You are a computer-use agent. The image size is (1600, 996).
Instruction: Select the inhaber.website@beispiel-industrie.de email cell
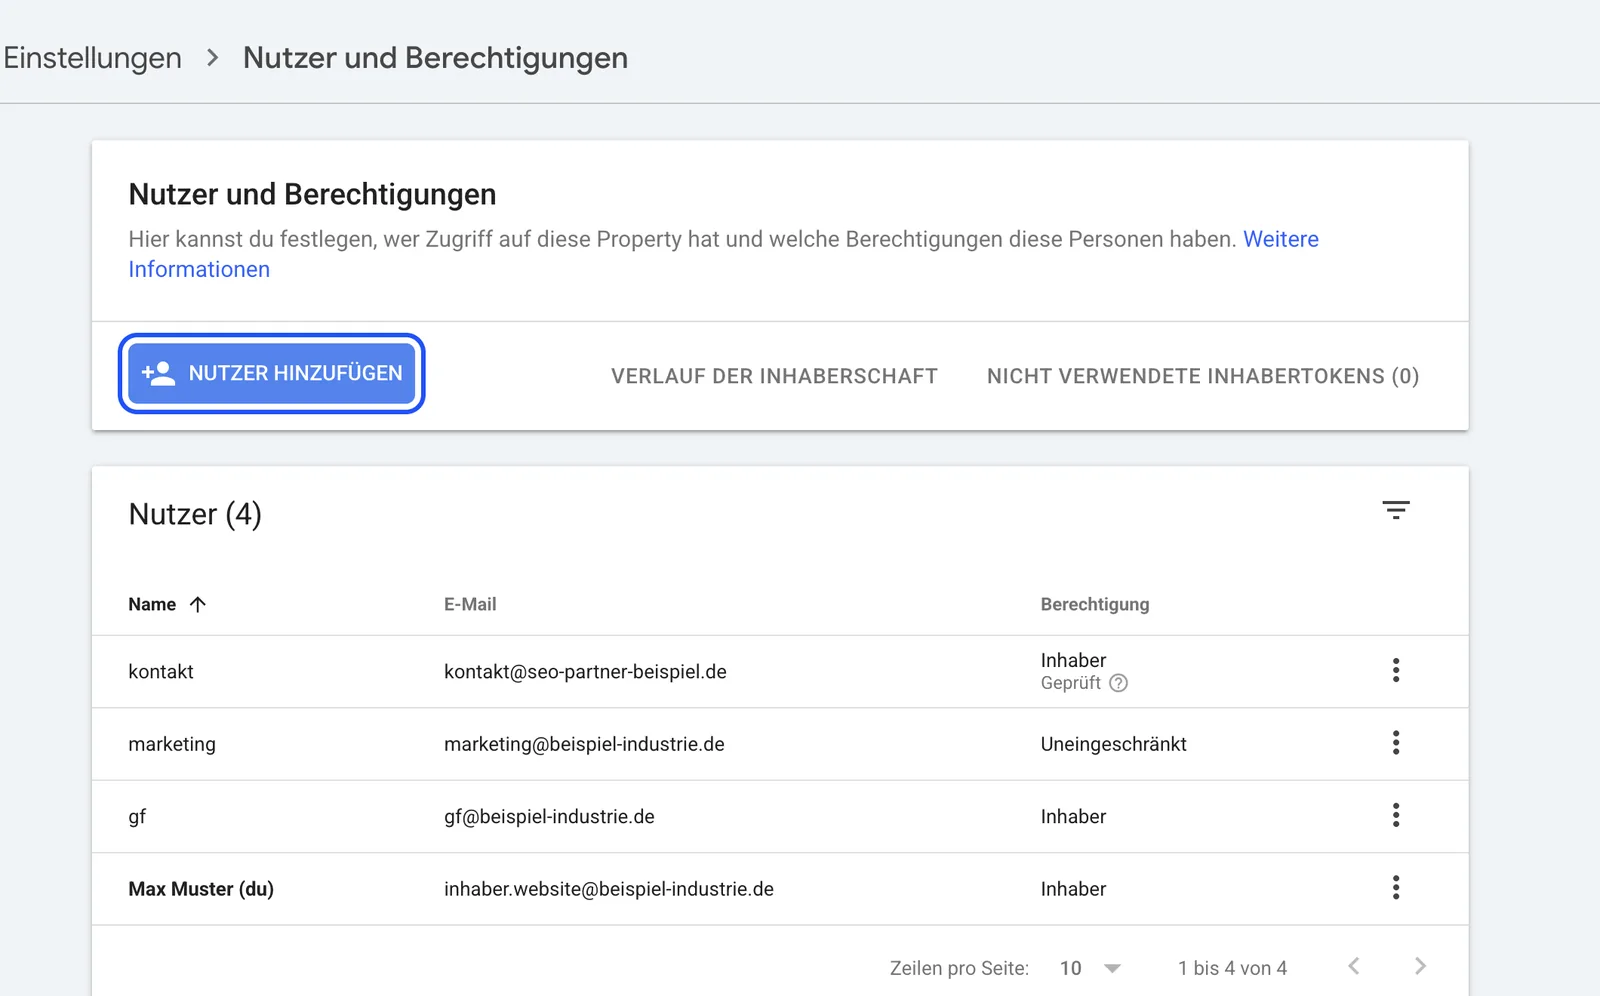click(609, 889)
